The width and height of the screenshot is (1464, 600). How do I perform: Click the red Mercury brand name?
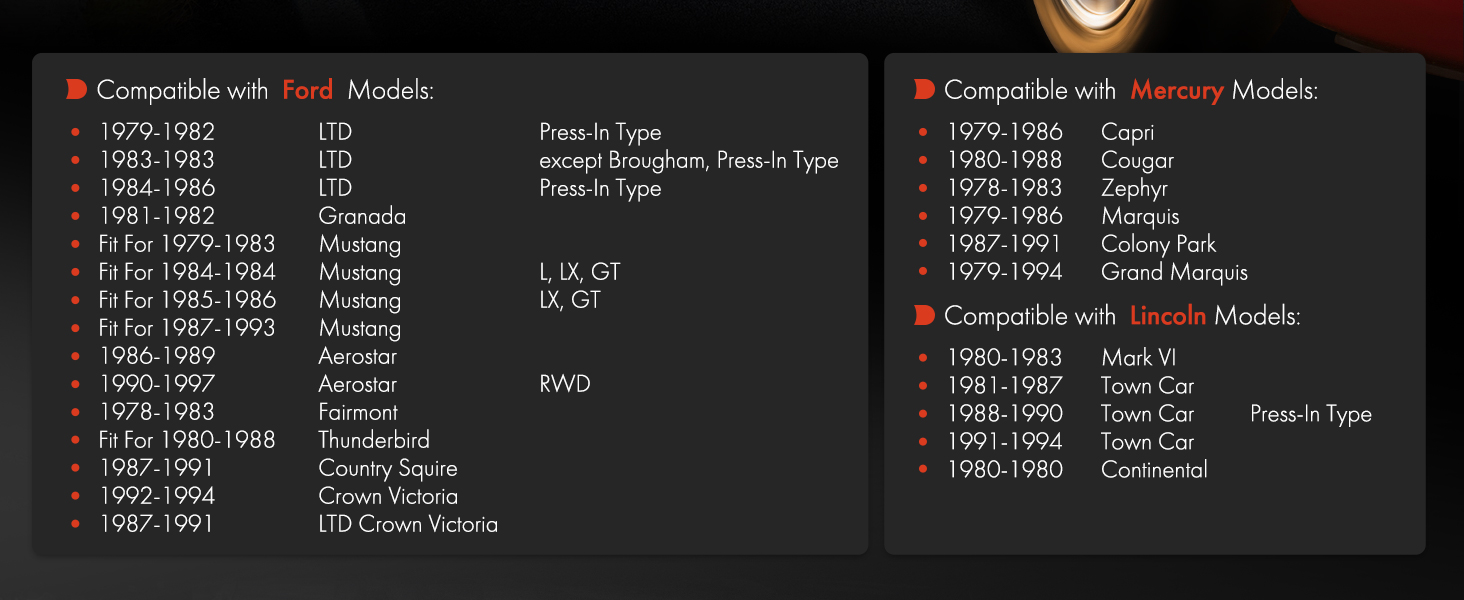1177,91
